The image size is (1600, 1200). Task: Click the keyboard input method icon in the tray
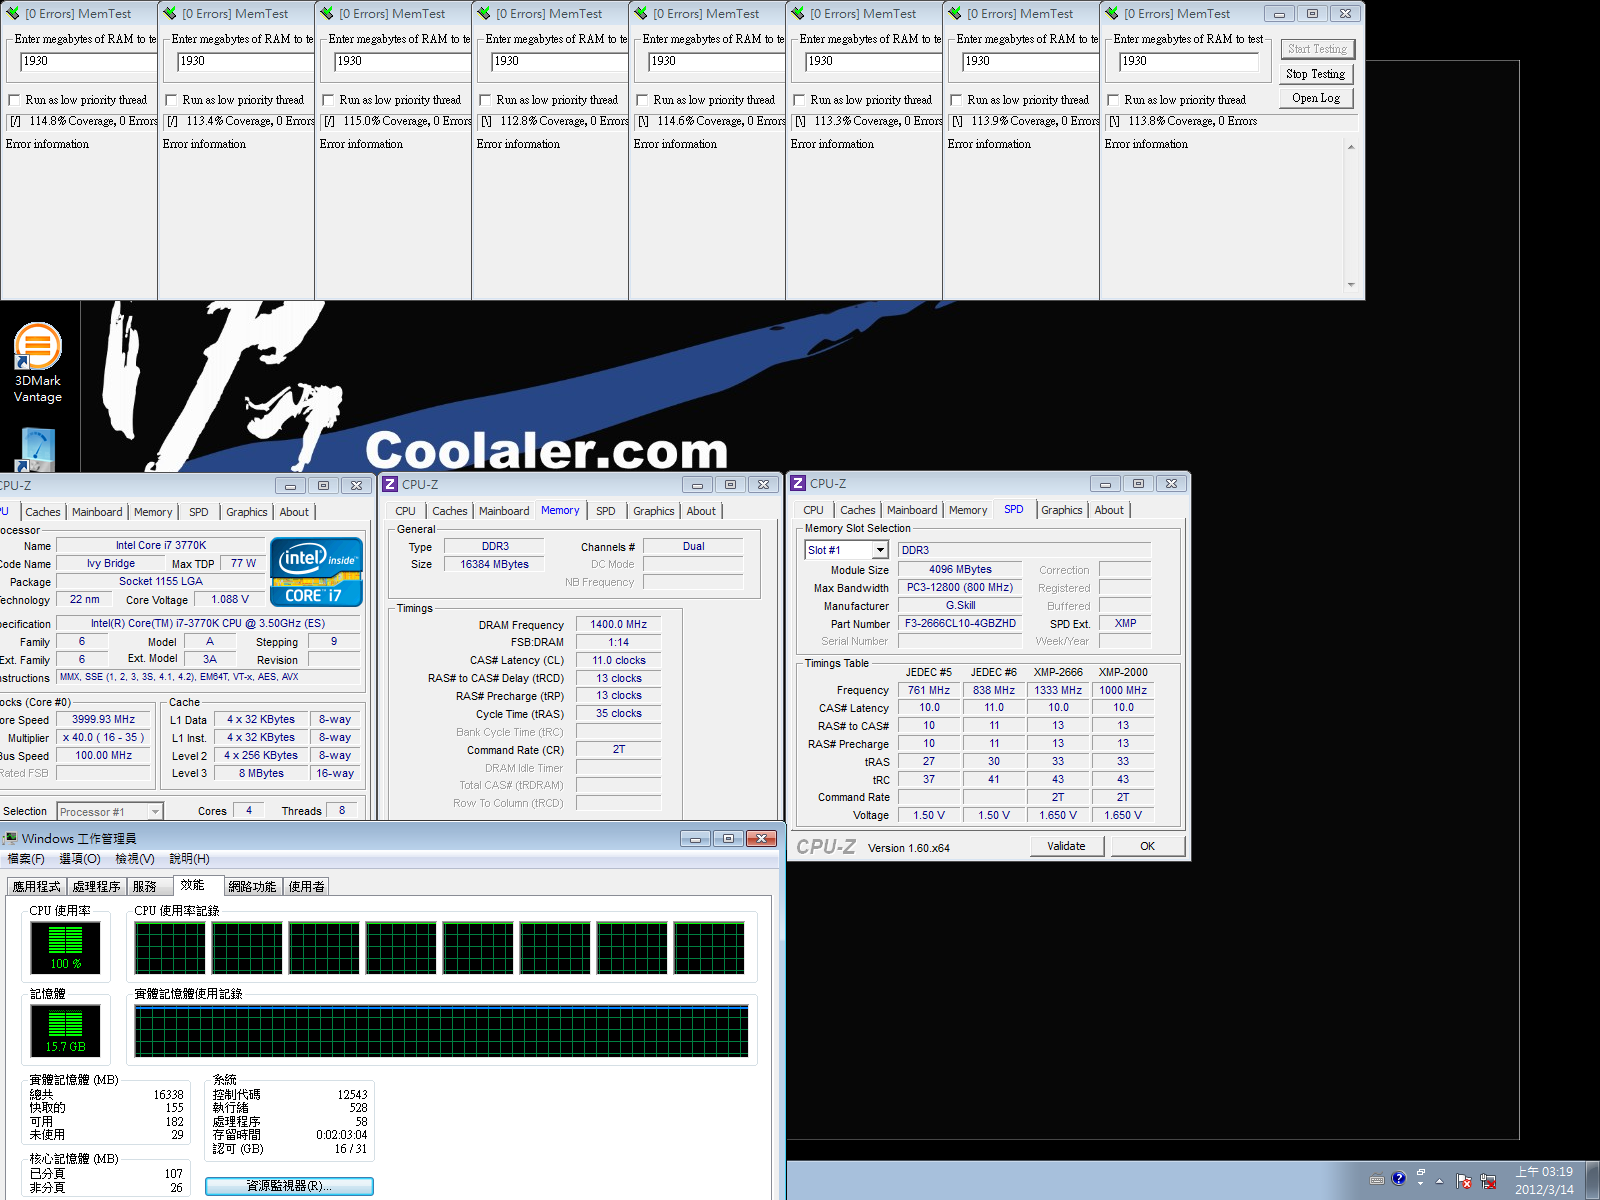[1377, 1179]
